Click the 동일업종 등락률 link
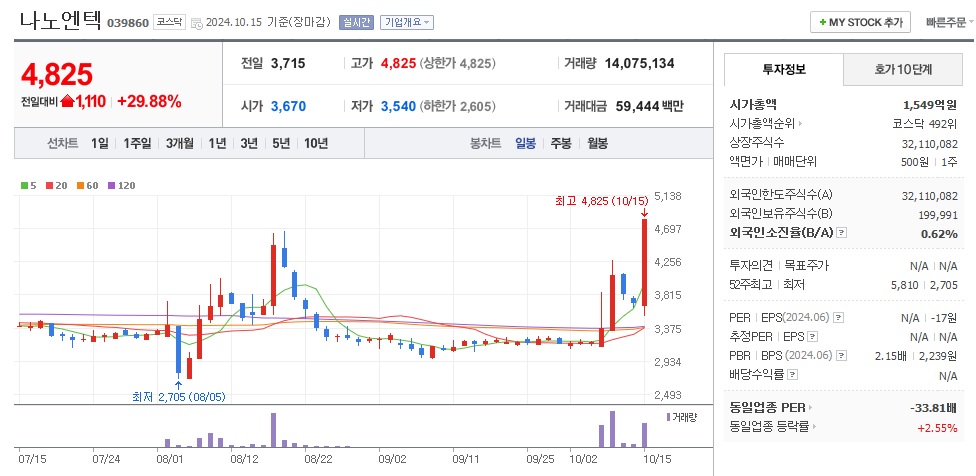This screenshot has width=976, height=476. (x=769, y=427)
